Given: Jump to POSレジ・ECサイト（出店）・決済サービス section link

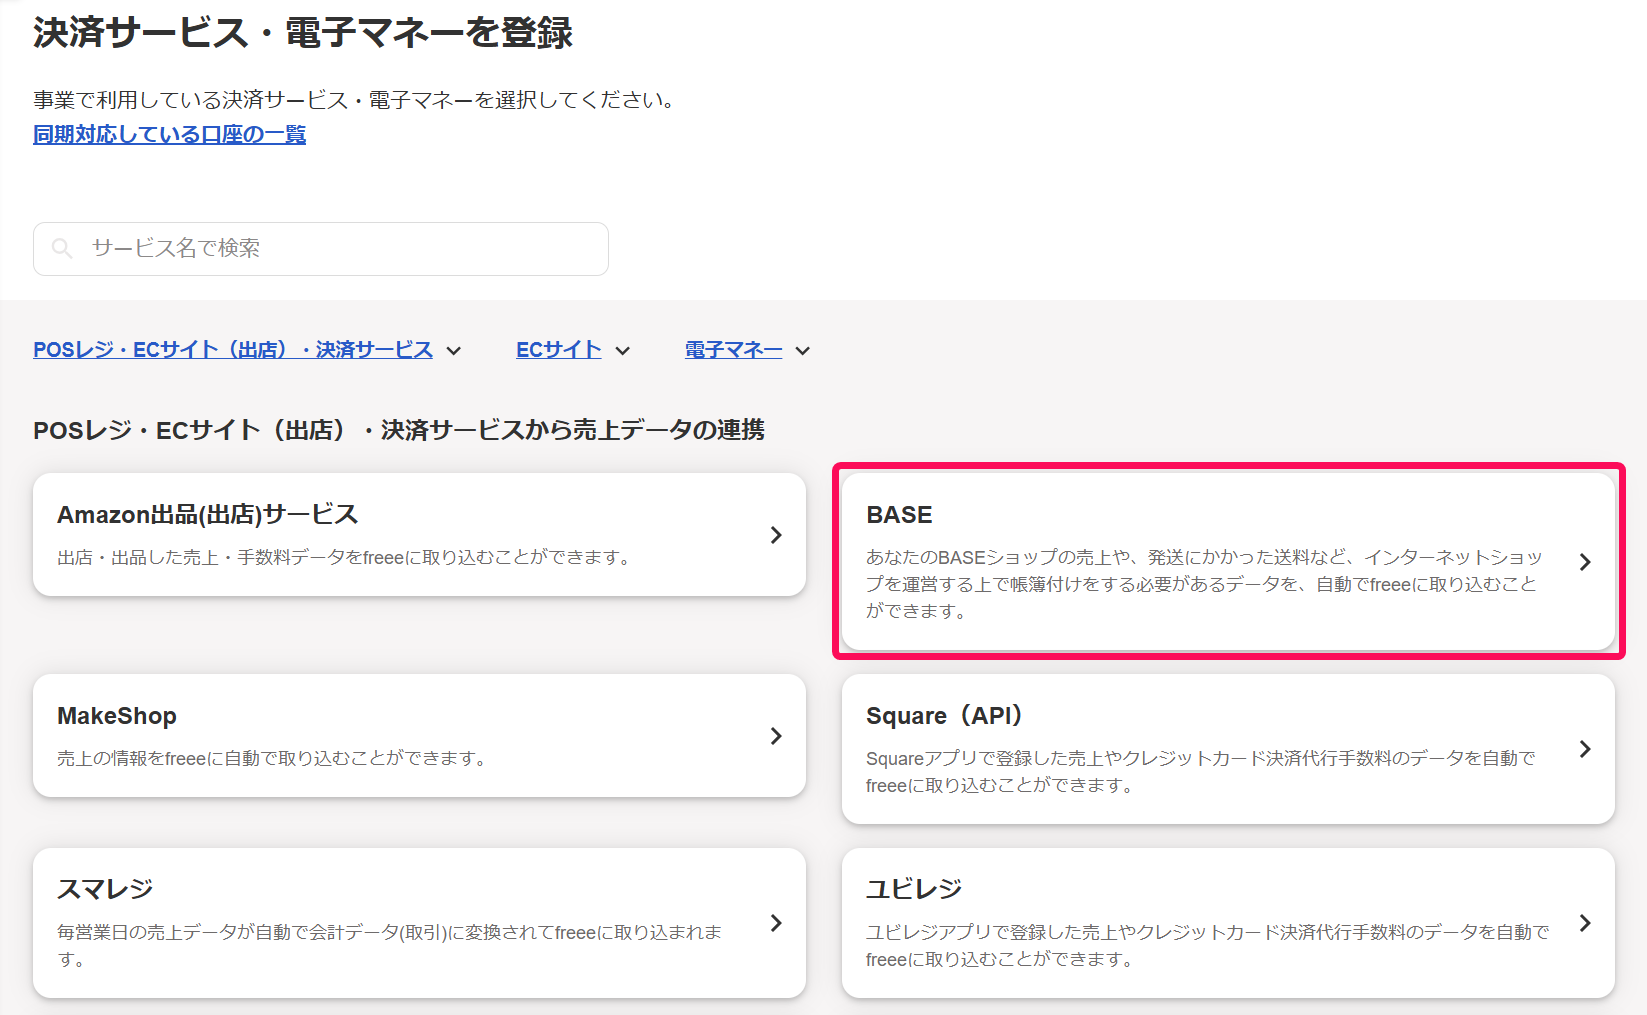Looking at the screenshot, I should tap(233, 350).
